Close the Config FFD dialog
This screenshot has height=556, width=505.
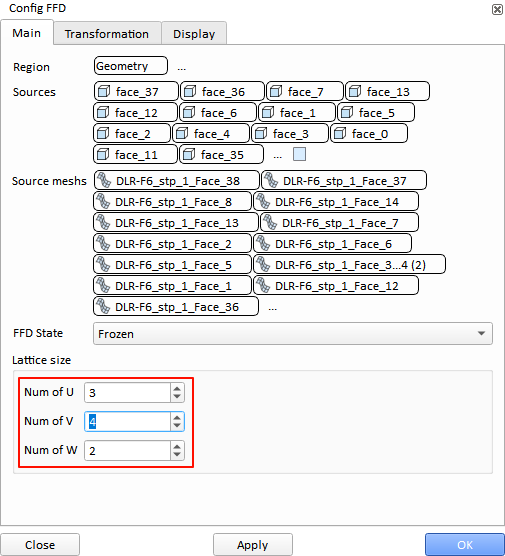[497, 9]
